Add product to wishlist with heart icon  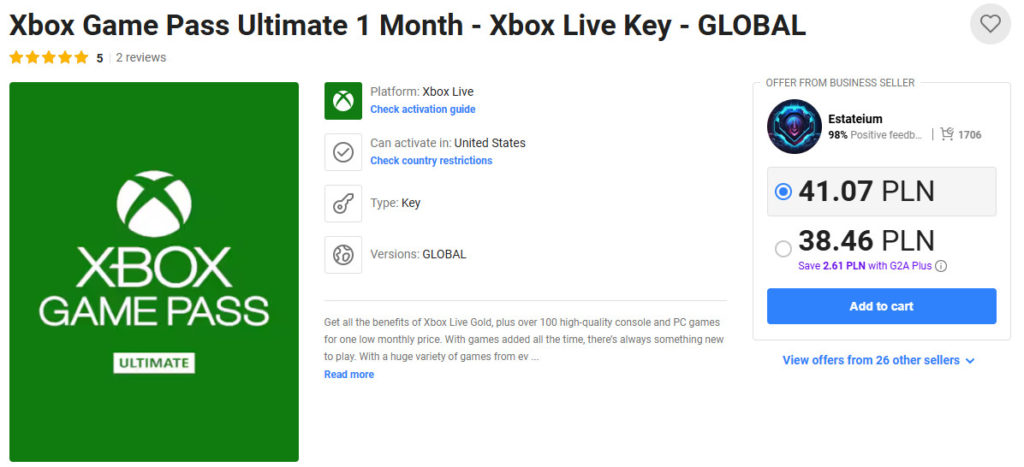[990, 24]
